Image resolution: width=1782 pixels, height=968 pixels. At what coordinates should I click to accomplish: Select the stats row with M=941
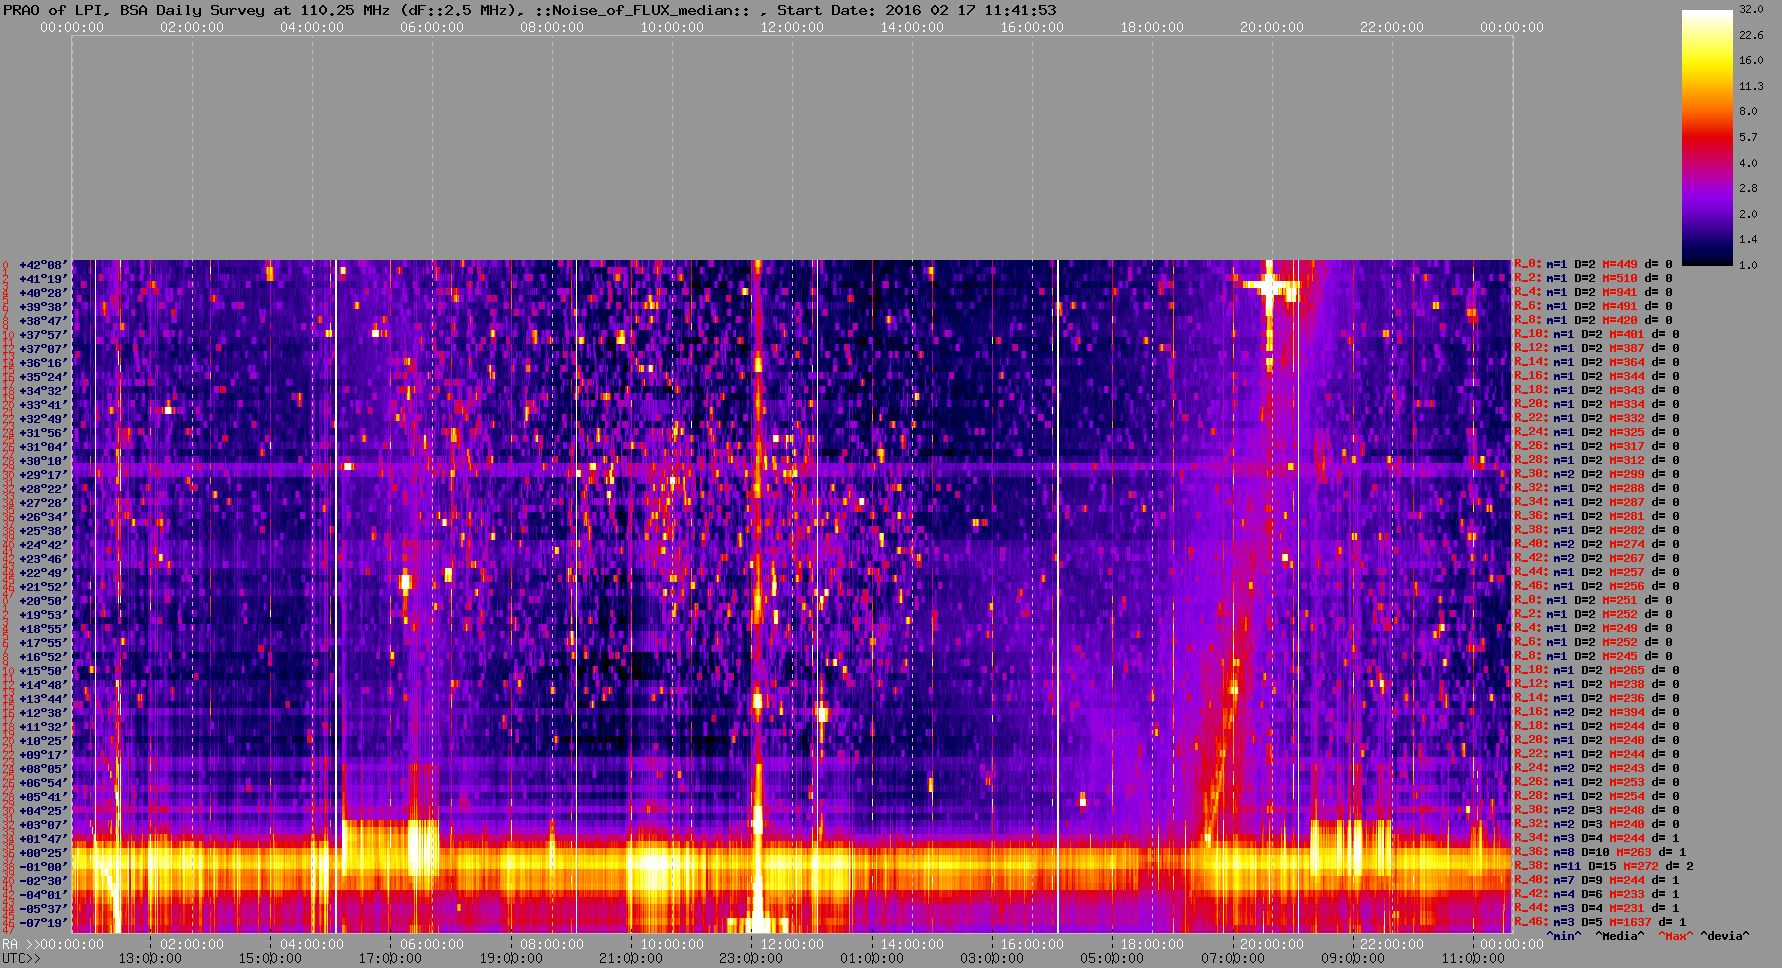[1593, 293]
